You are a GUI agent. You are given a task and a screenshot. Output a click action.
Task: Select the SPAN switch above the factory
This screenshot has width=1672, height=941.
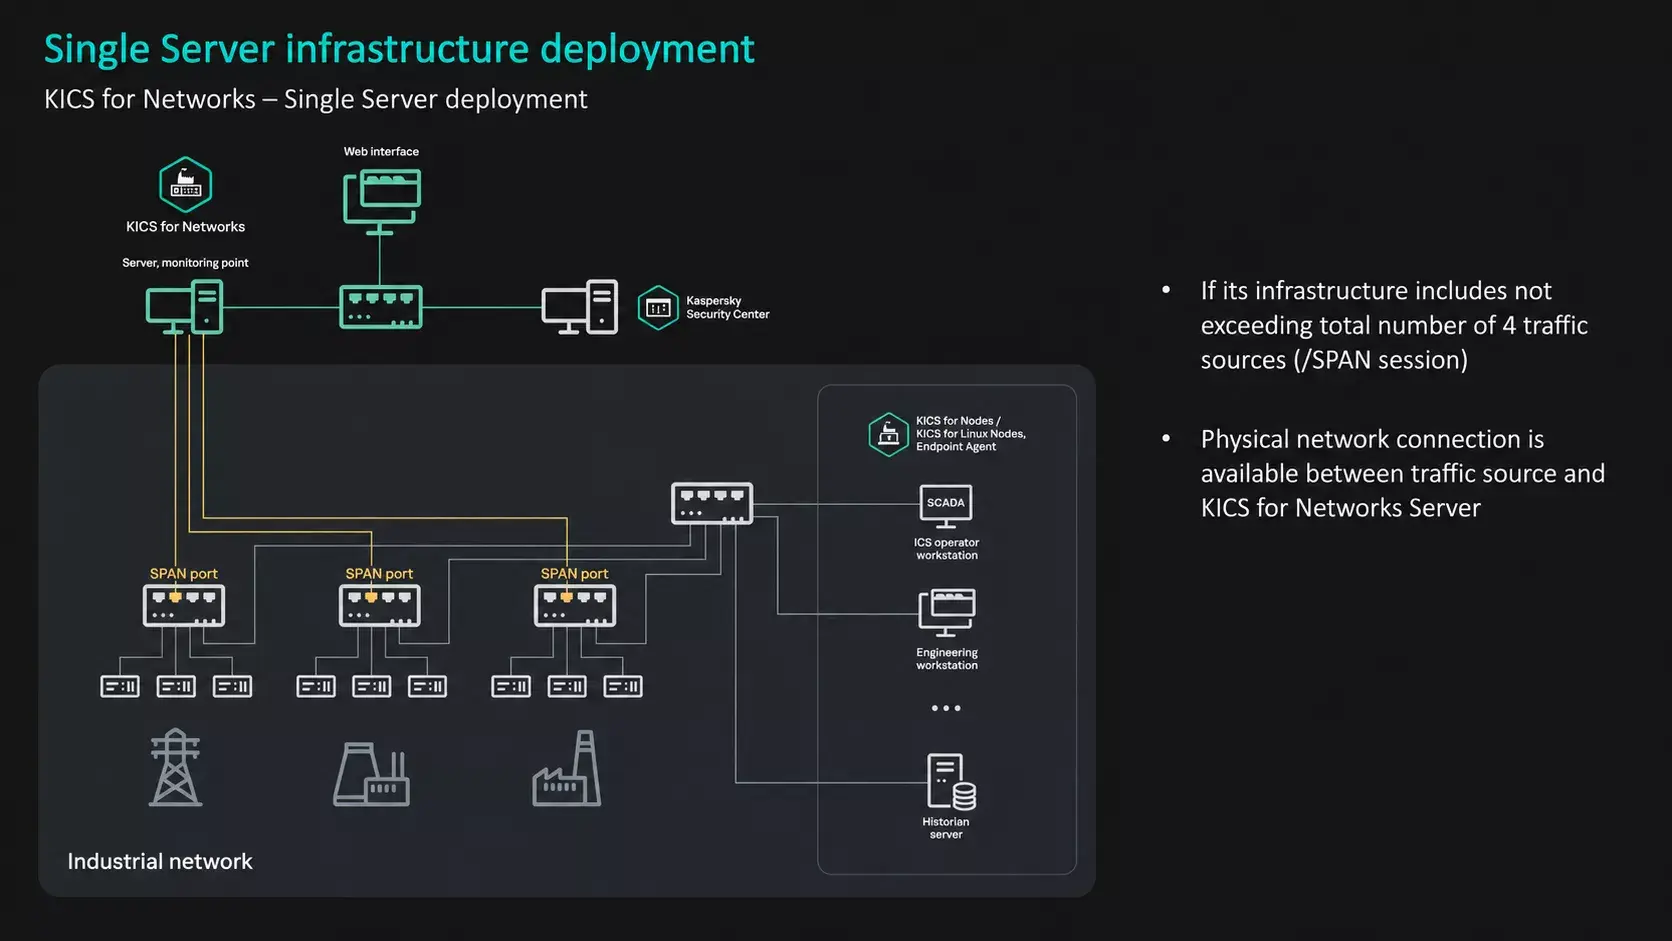click(575, 606)
